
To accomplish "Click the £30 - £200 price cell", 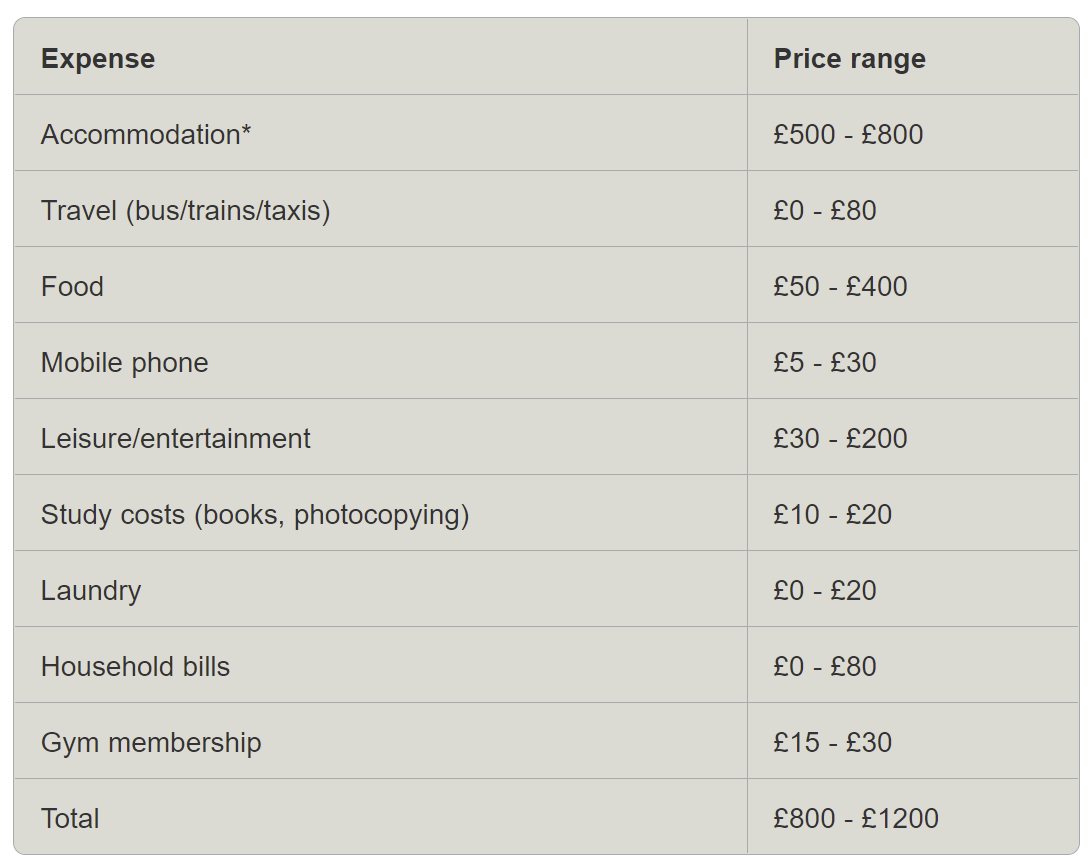I will pyautogui.click(x=913, y=437).
